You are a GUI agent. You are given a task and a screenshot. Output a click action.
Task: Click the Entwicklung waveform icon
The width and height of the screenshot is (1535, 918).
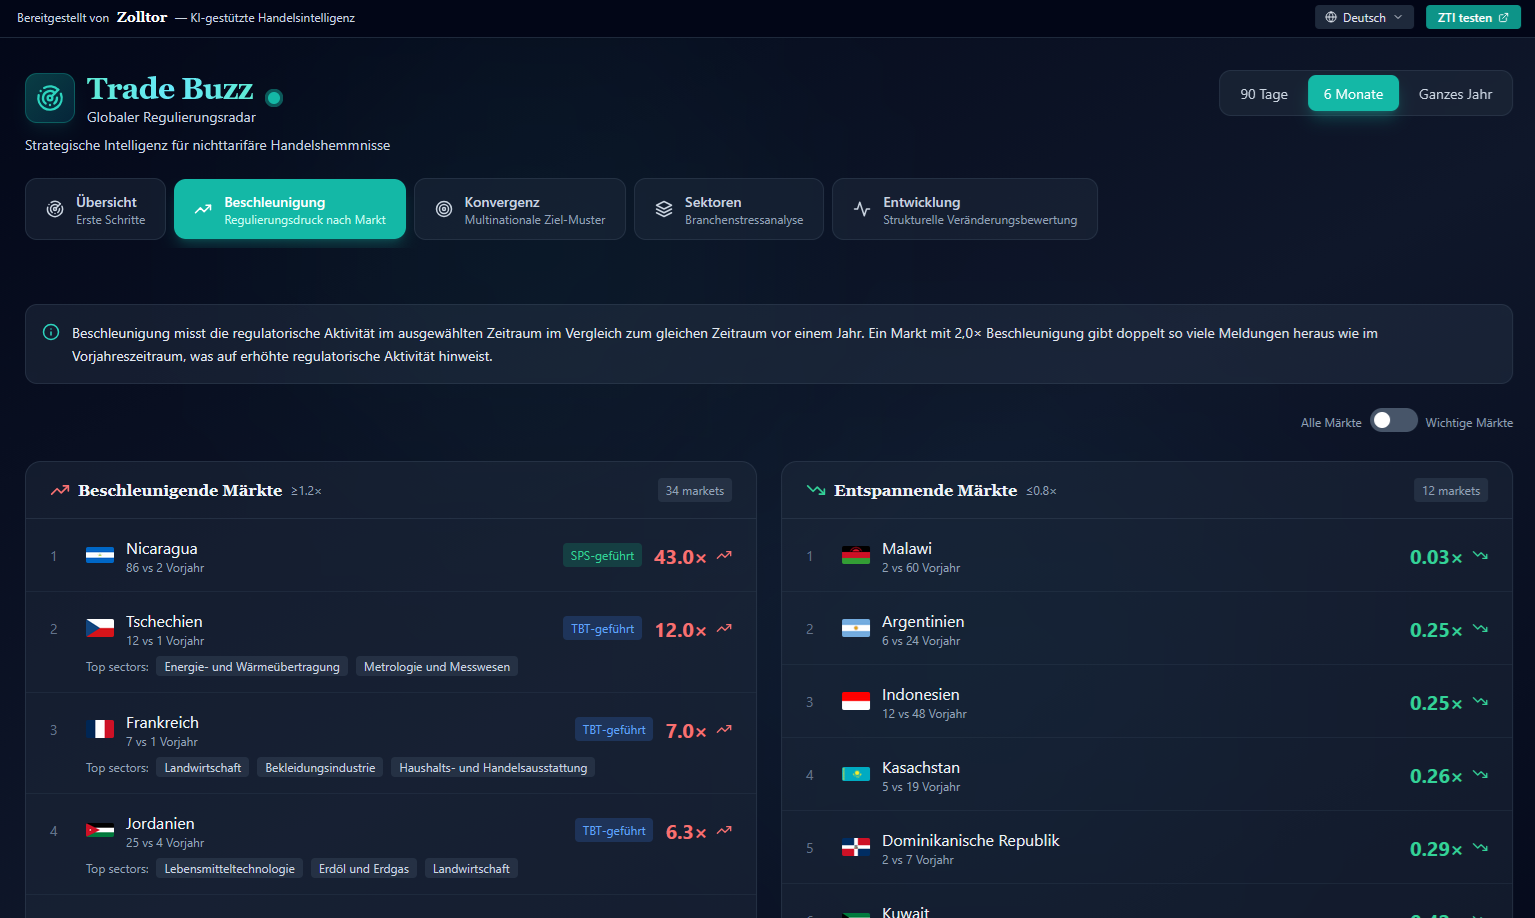pos(862,209)
